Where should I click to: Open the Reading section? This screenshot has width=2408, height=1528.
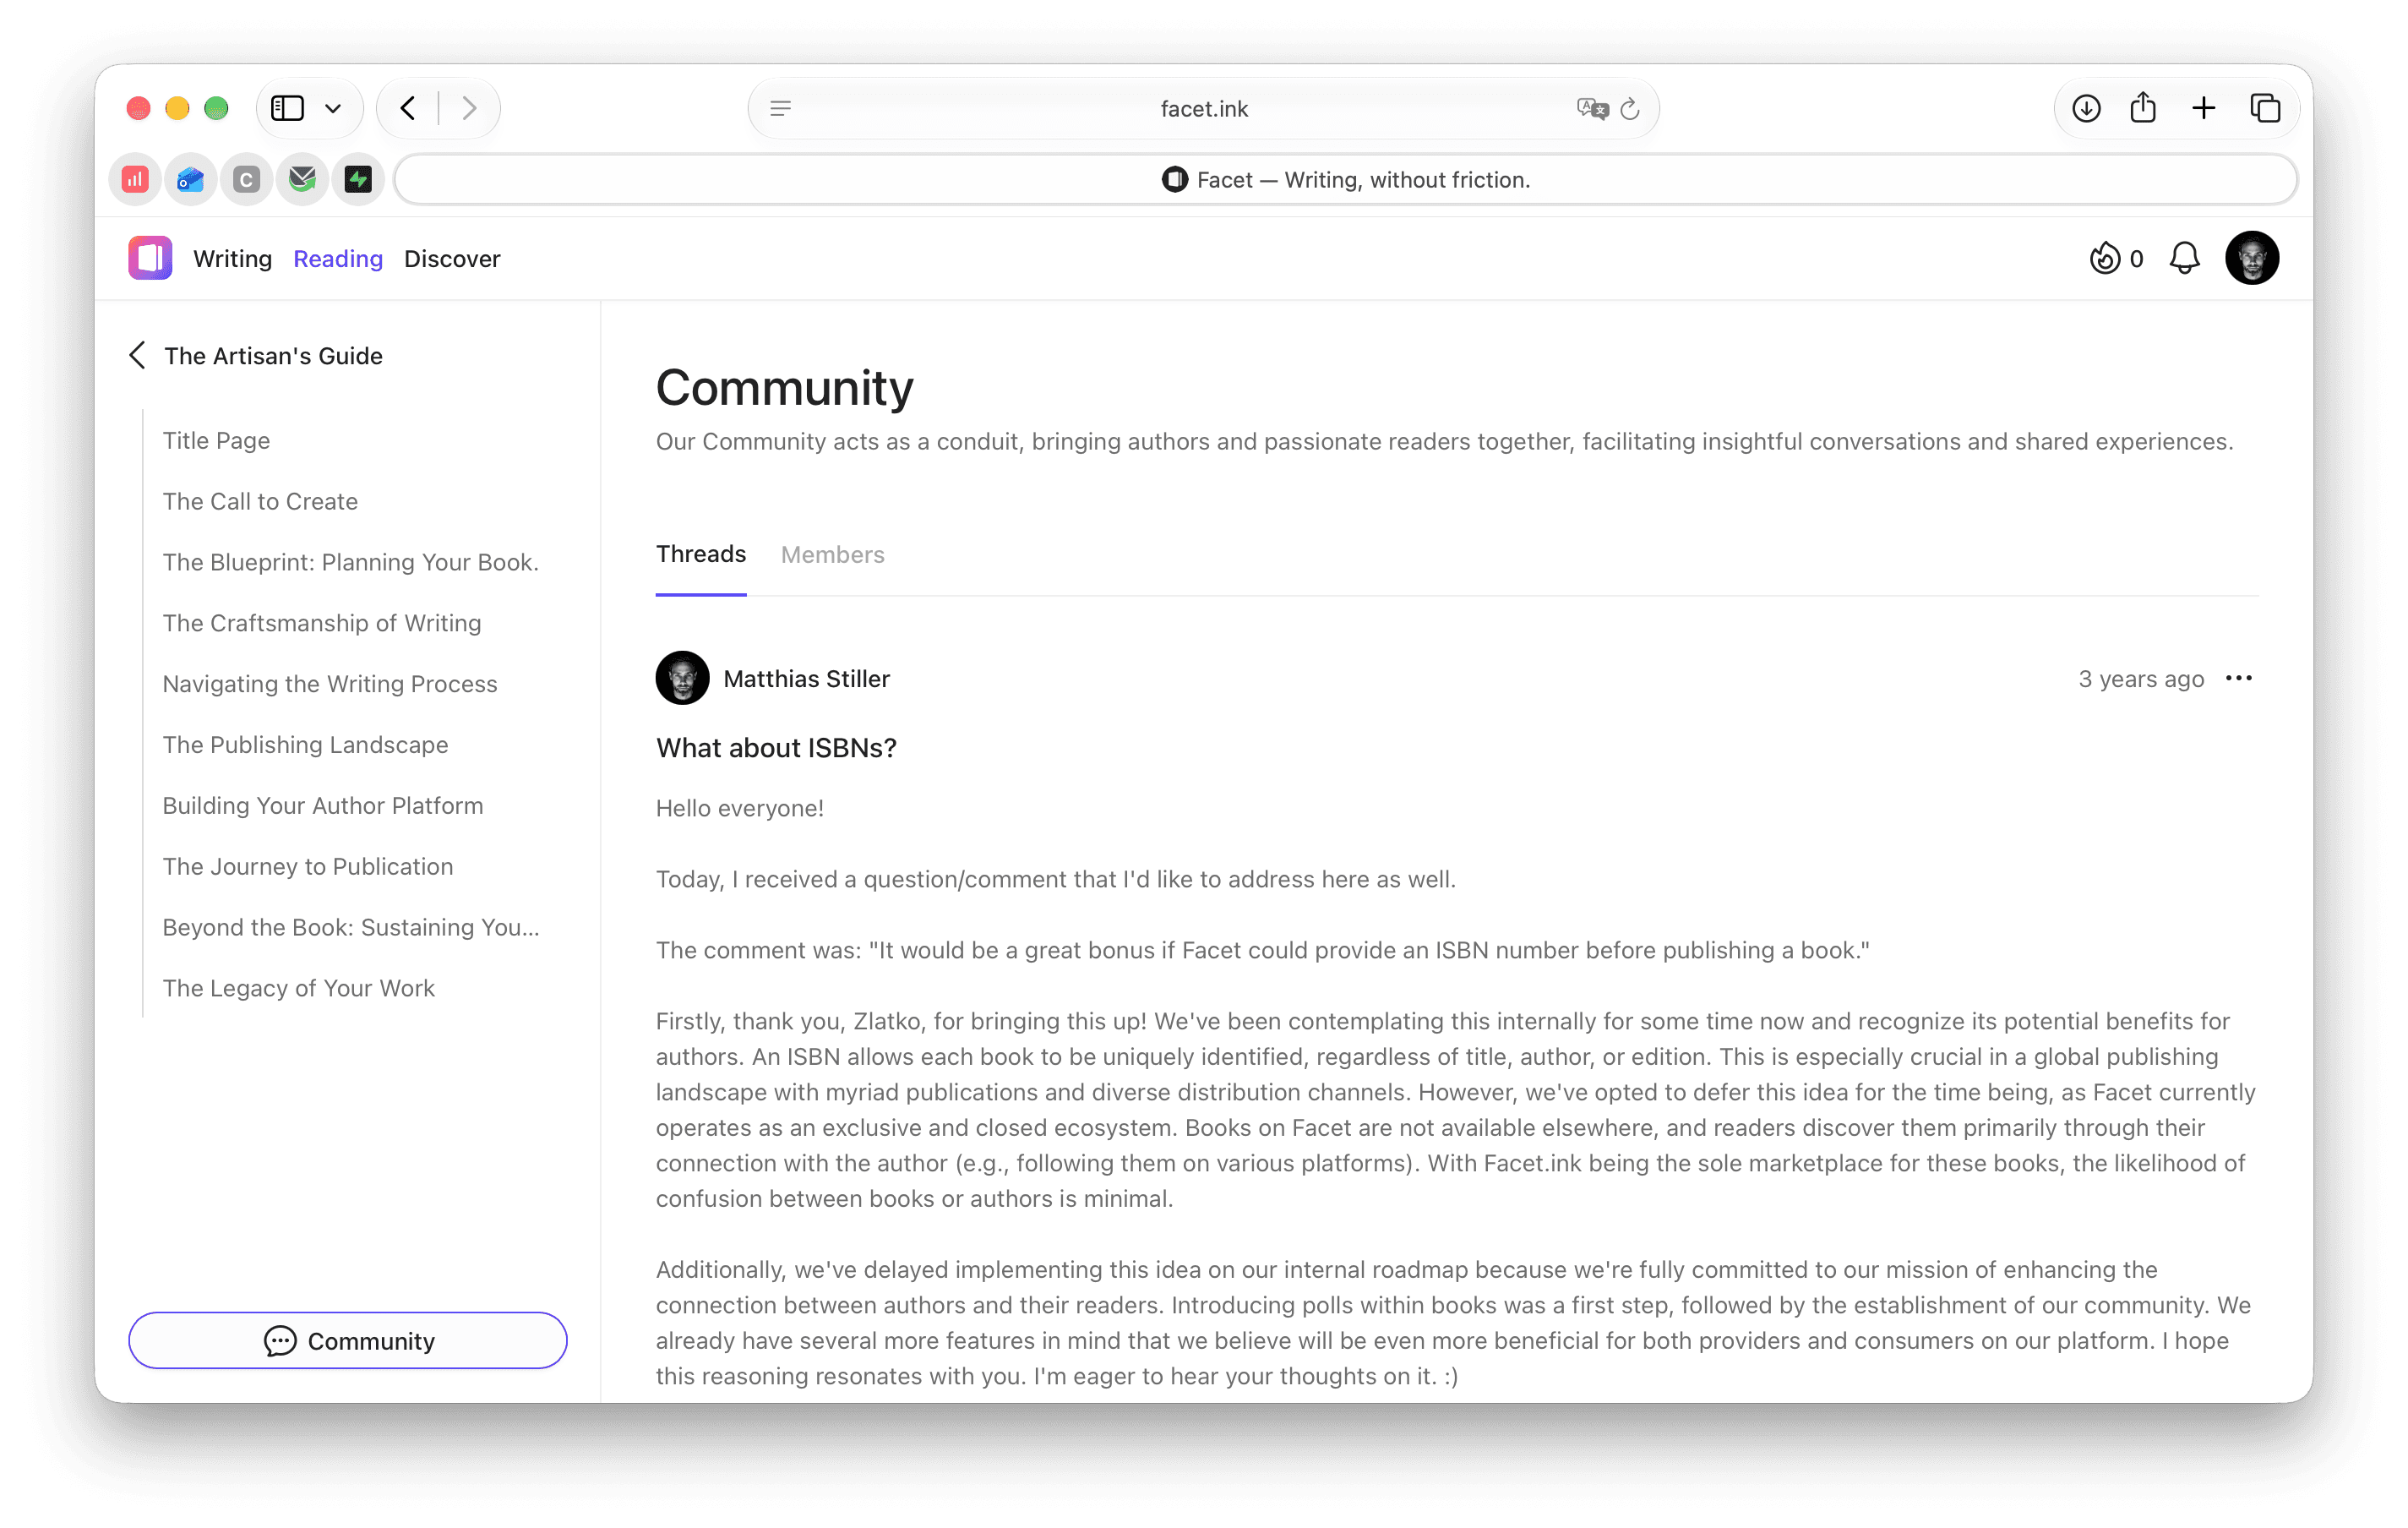[338, 258]
